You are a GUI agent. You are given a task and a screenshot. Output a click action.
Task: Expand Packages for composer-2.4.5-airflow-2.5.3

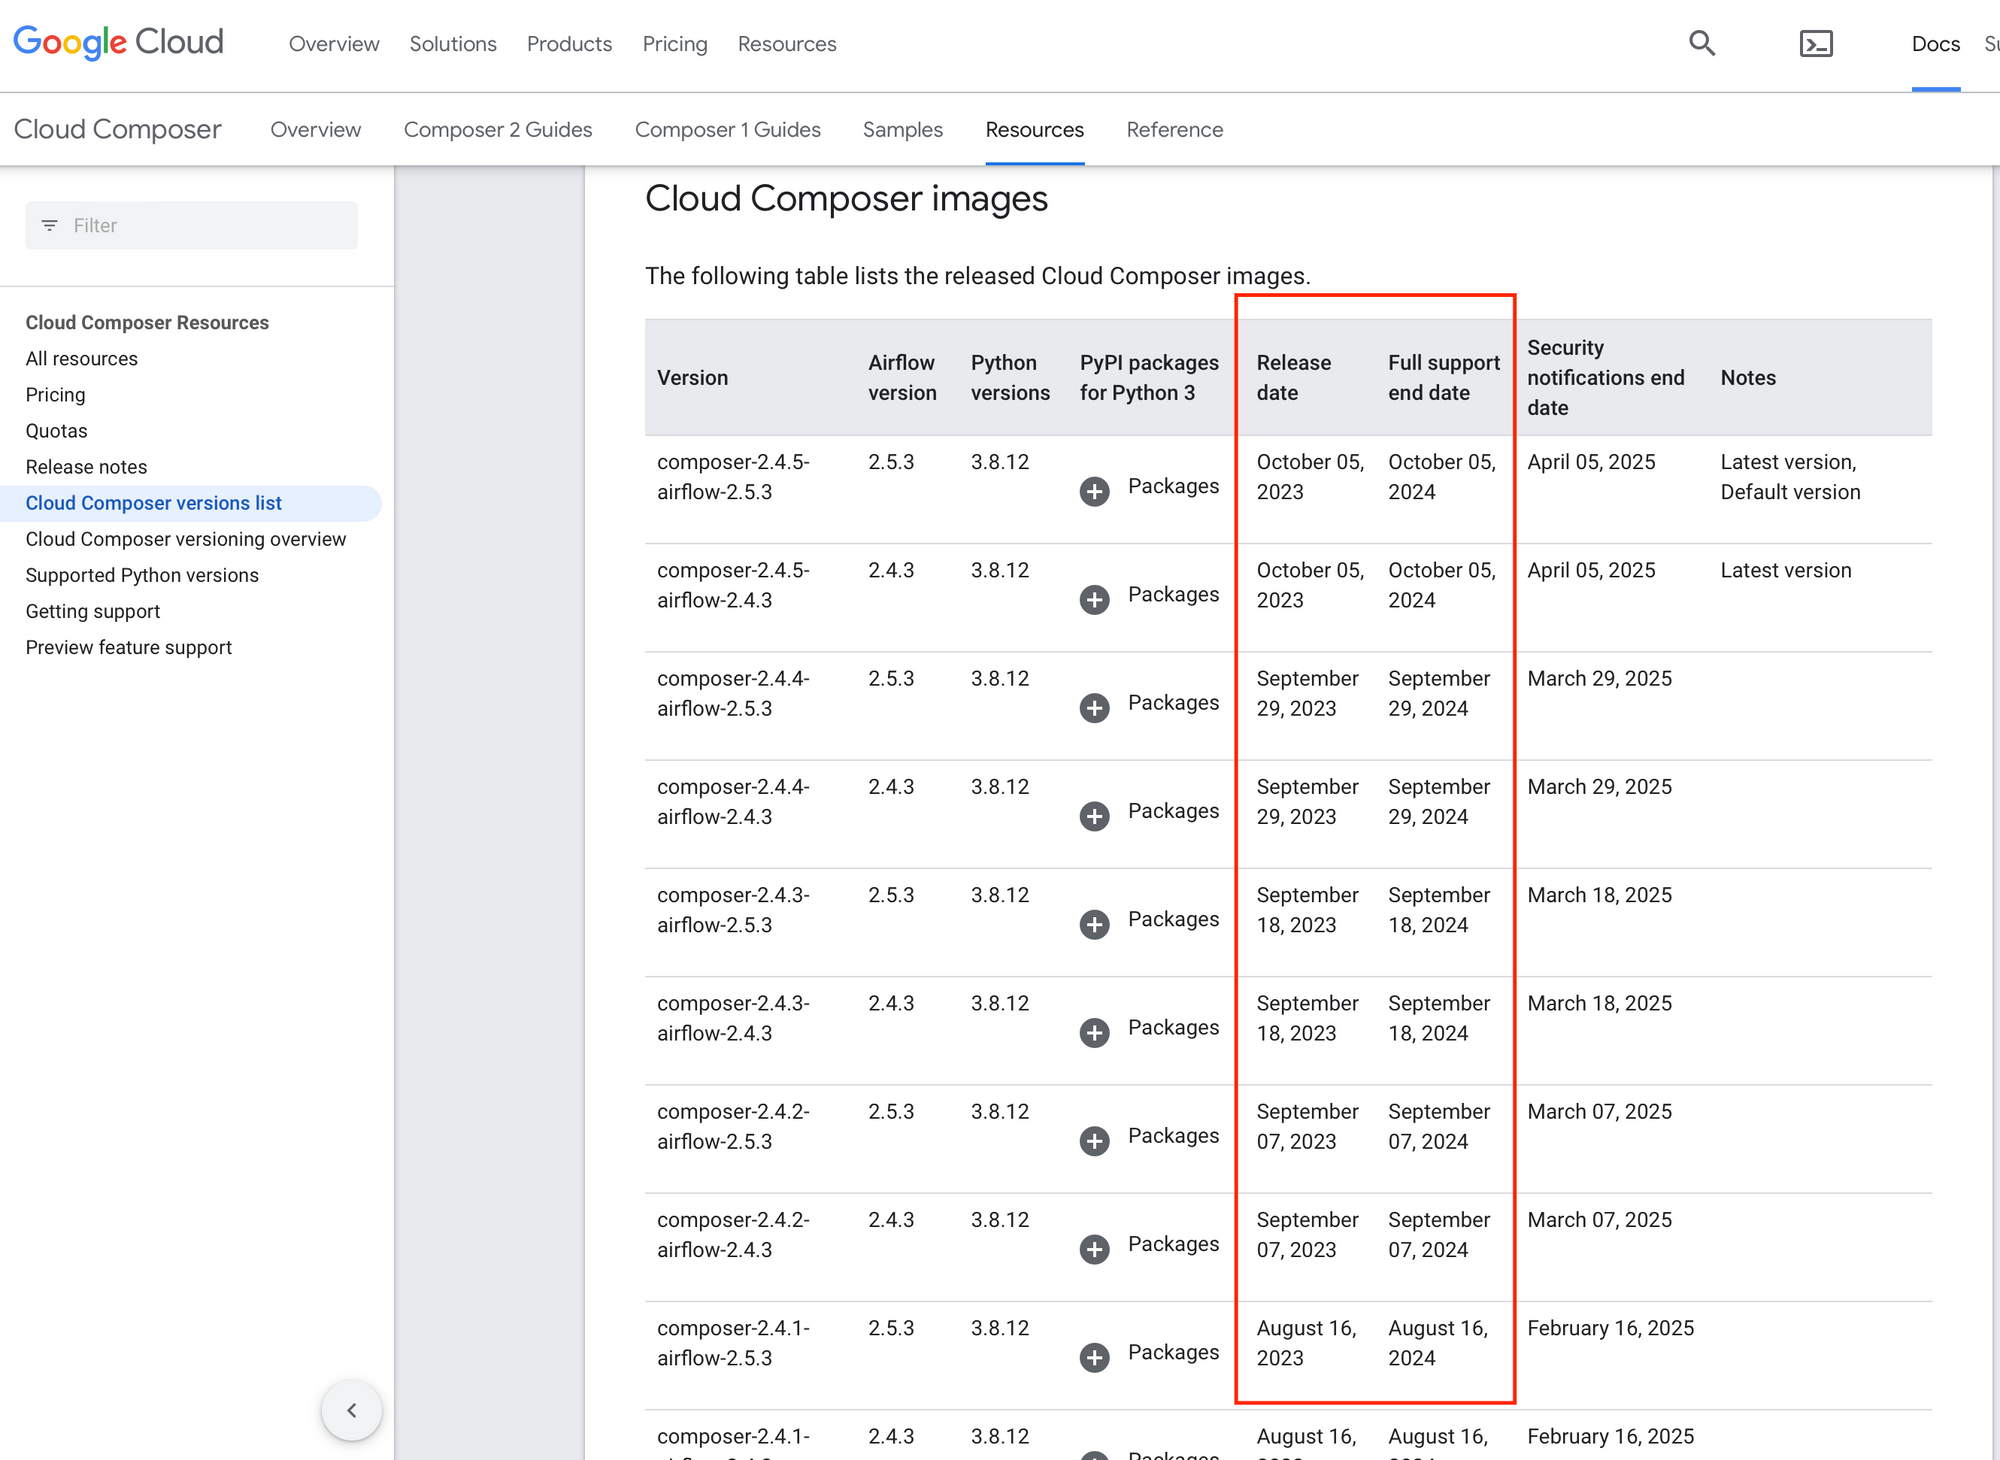point(1095,491)
